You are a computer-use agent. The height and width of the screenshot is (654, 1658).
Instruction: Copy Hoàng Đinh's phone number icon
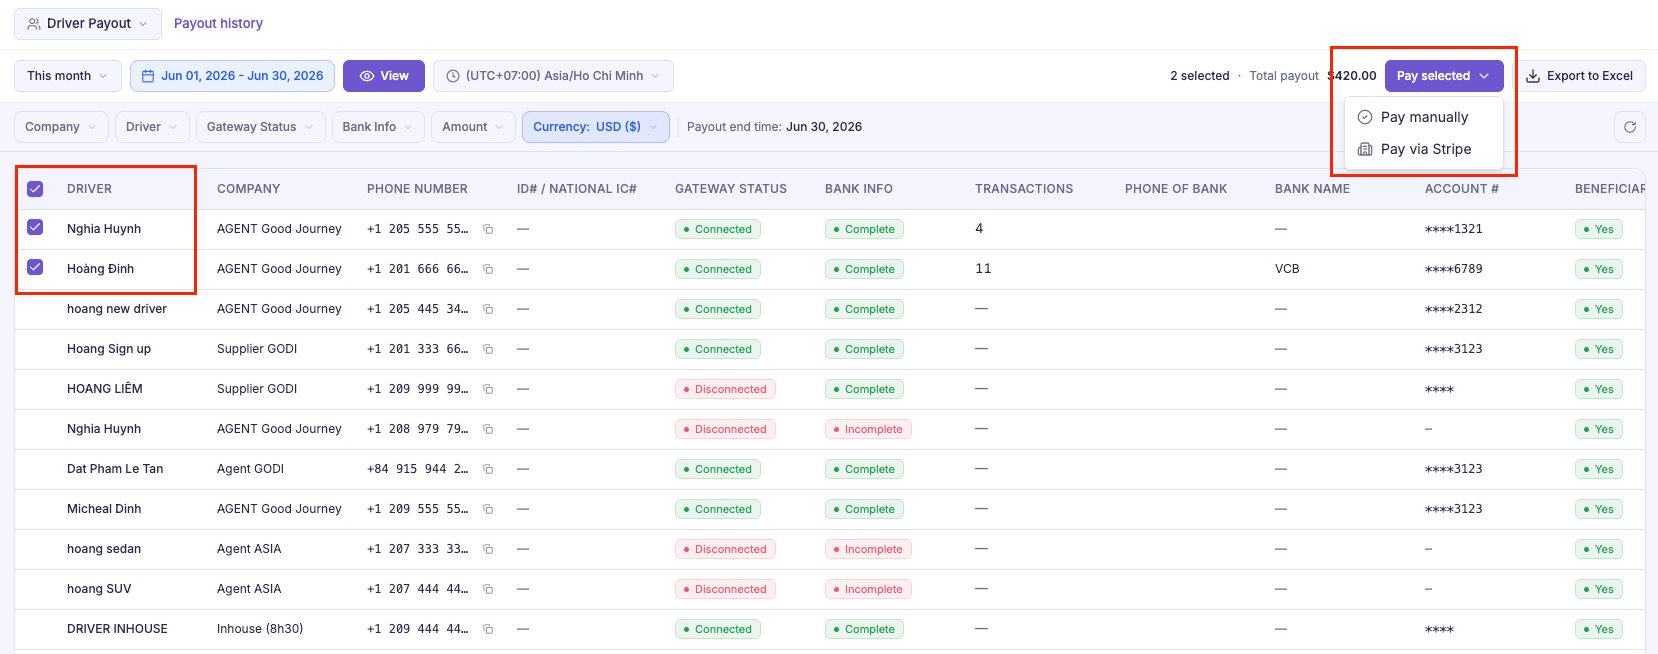point(488,269)
